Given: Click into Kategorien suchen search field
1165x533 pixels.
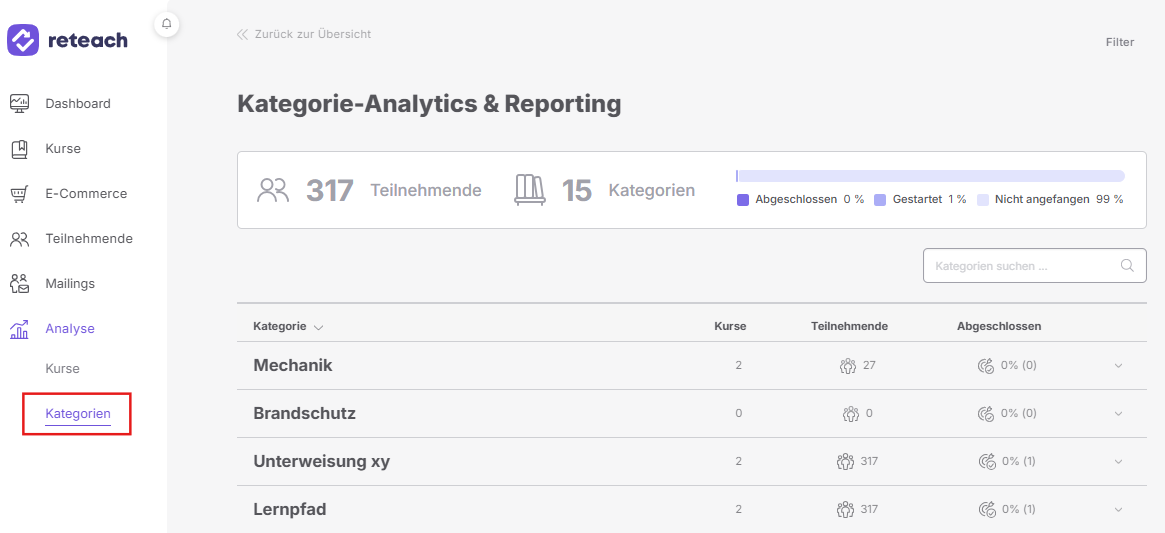Looking at the screenshot, I should (x=1034, y=265).
